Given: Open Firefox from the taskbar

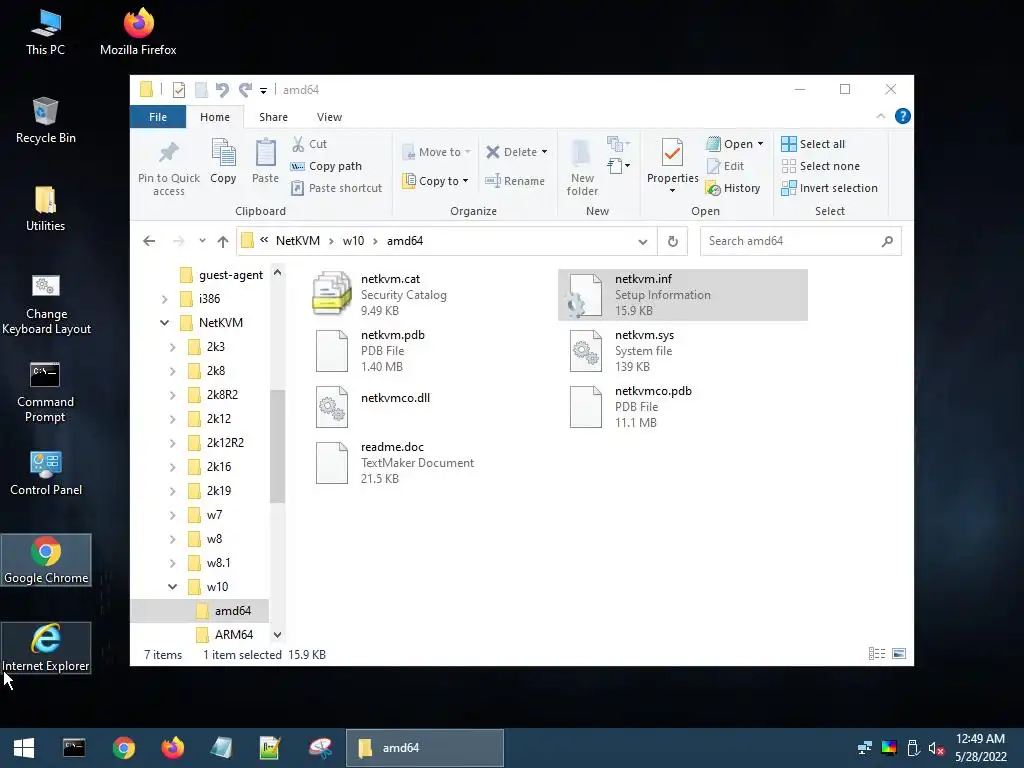Looking at the screenshot, I should (x=172, y=748).
